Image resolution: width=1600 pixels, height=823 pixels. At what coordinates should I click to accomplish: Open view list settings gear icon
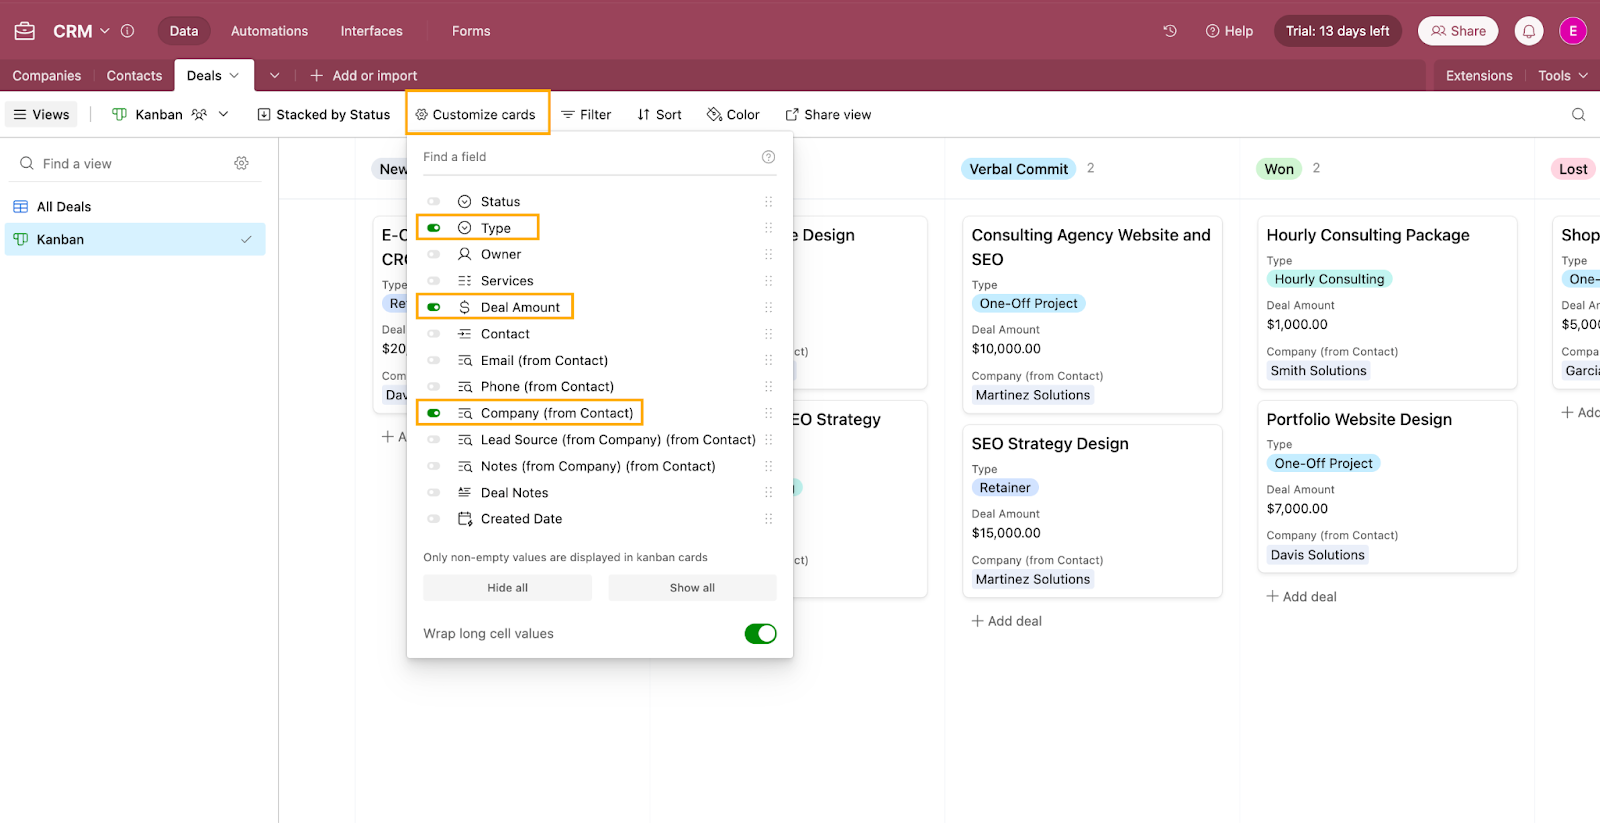coord(241,163)
